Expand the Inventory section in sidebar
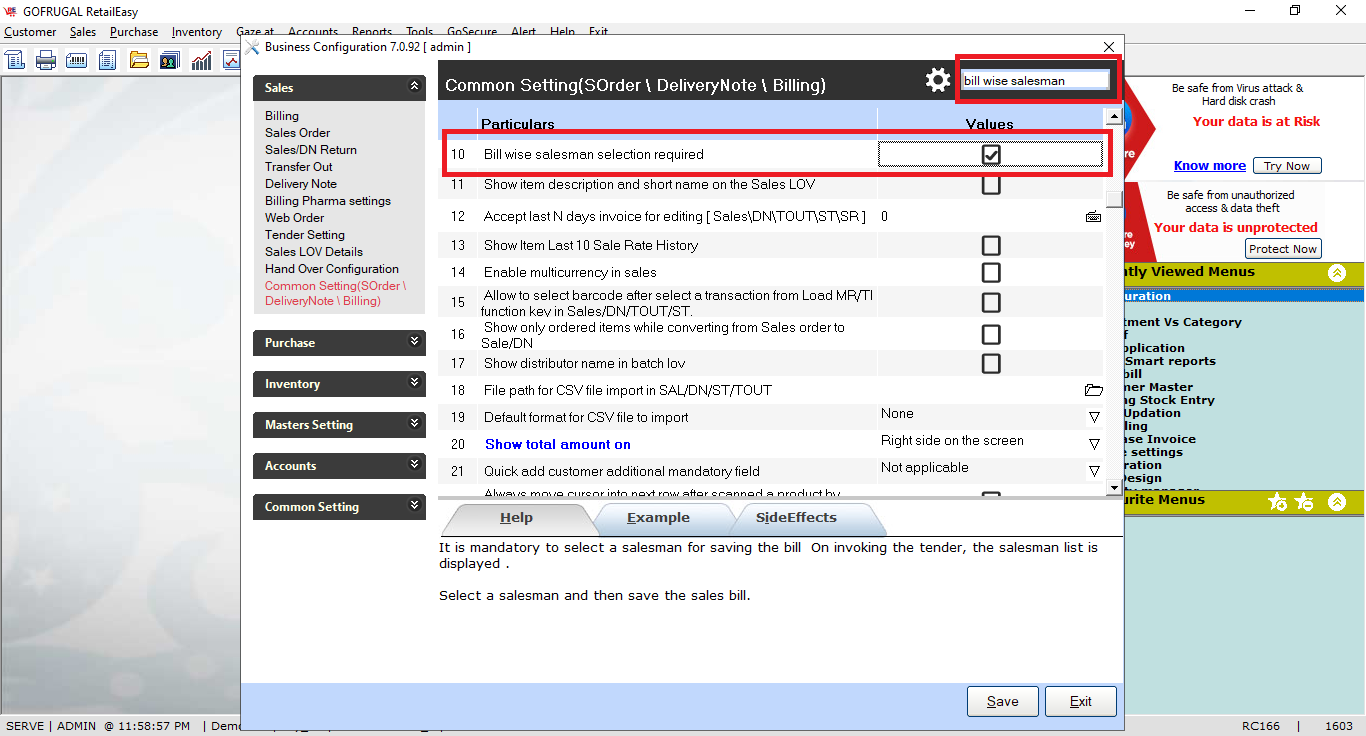The height and width of the screenshot is (736, 1366). click(x=415, y=383)
